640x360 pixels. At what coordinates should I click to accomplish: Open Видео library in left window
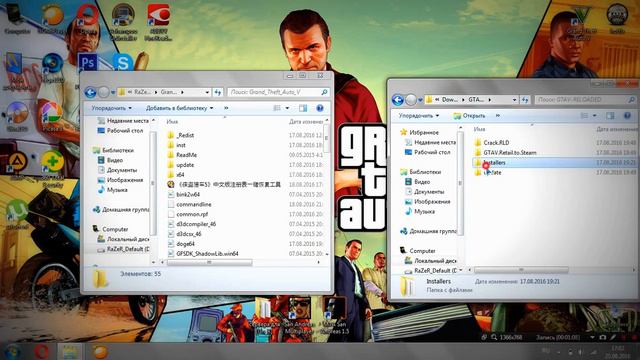coord(115,160)
